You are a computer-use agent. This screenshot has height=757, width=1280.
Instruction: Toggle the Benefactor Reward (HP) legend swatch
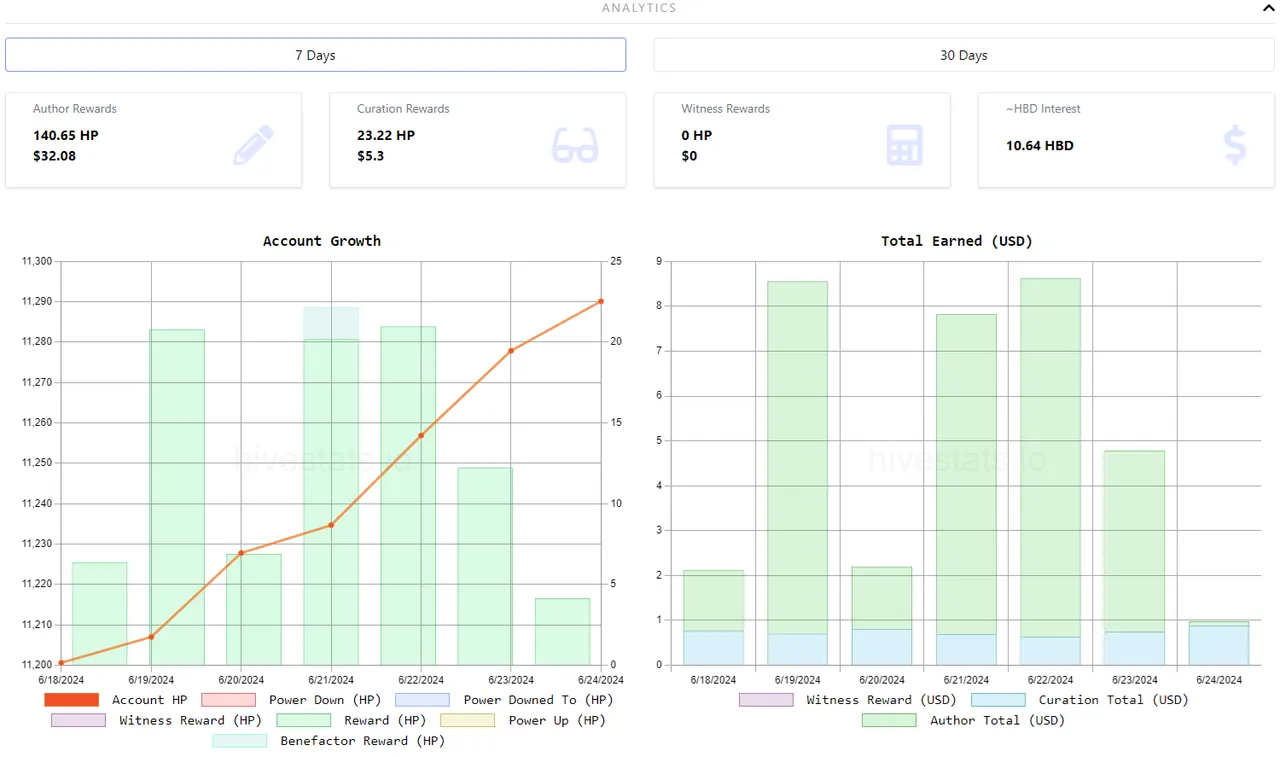[x=239, y=741]
